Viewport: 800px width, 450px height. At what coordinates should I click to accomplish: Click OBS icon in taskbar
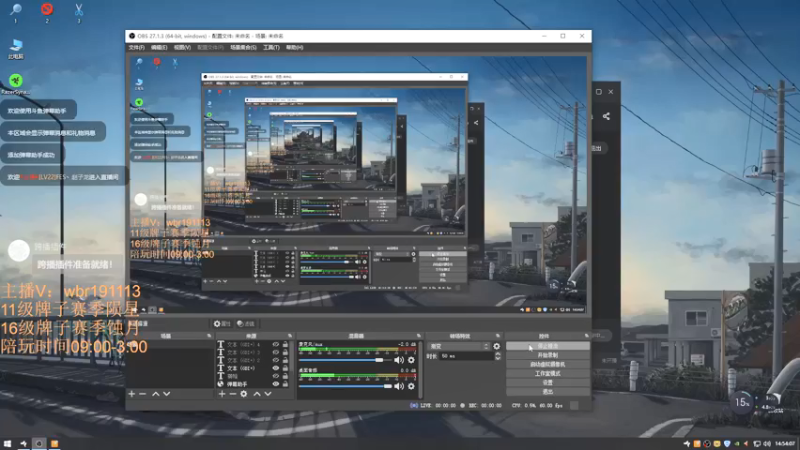(39, 444)
